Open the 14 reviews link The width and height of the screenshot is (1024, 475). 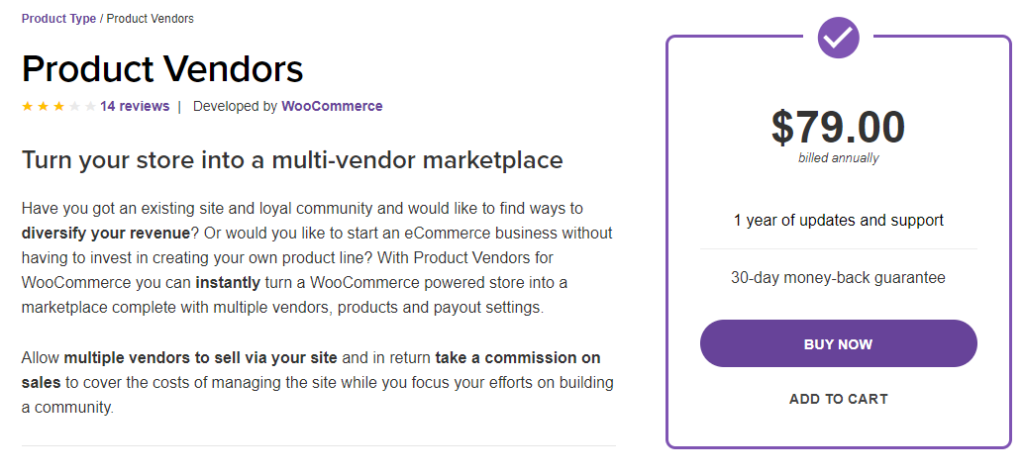coord(135,106)
